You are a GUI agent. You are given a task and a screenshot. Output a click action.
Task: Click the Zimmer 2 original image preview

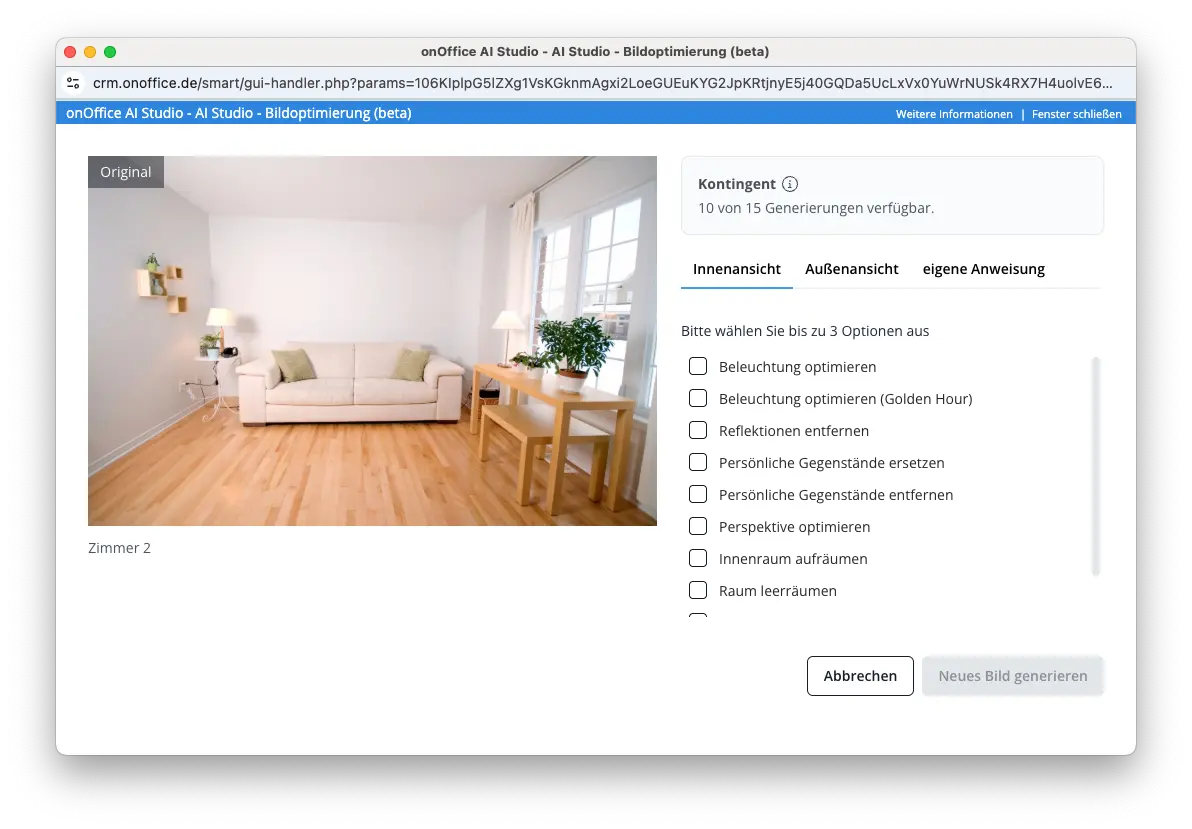tap(372, 340)
